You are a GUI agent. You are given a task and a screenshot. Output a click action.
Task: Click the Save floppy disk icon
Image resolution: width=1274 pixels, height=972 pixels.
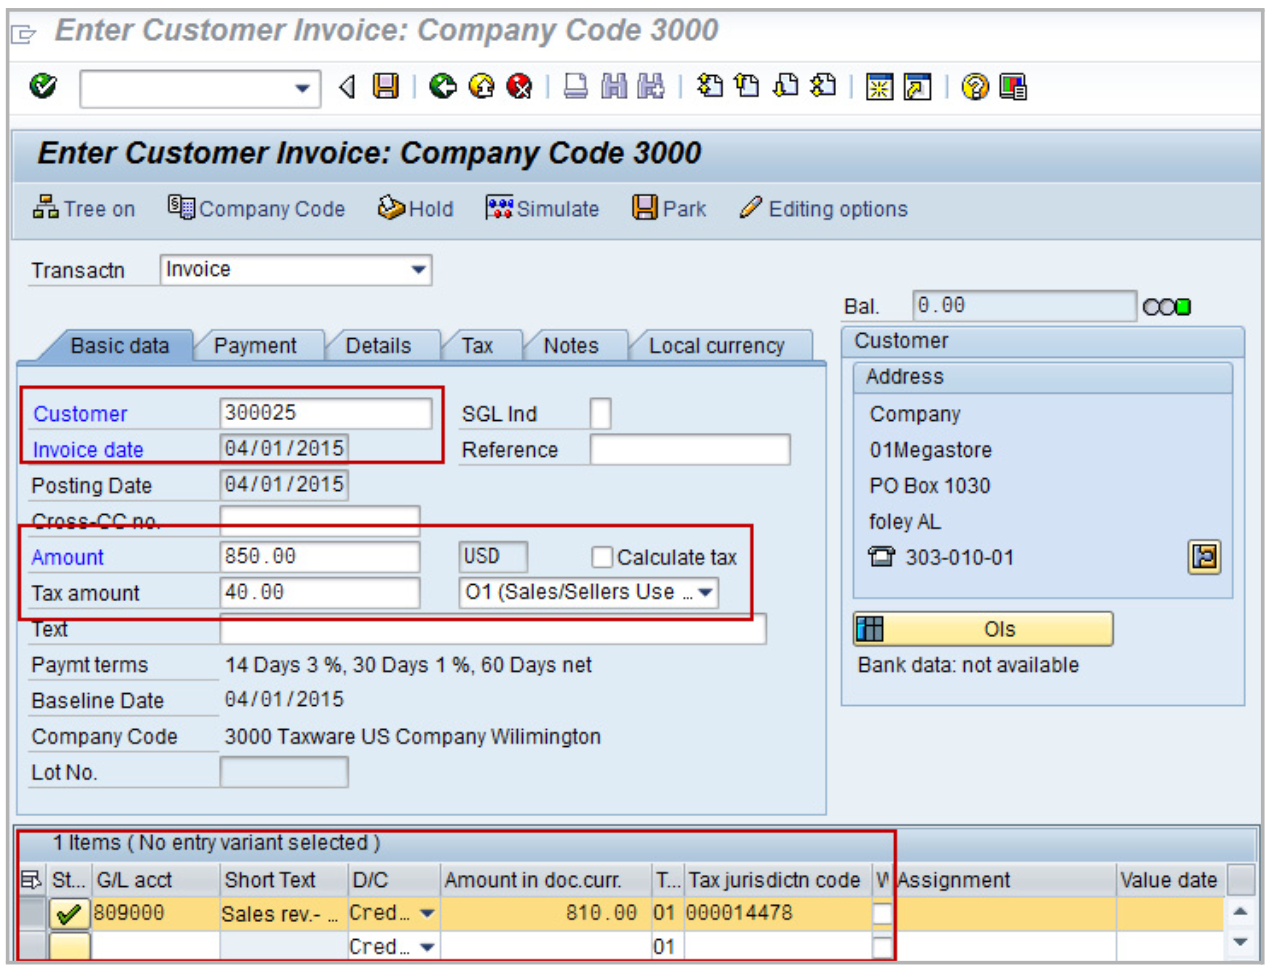pyautogui.click(x=386, y=87)
